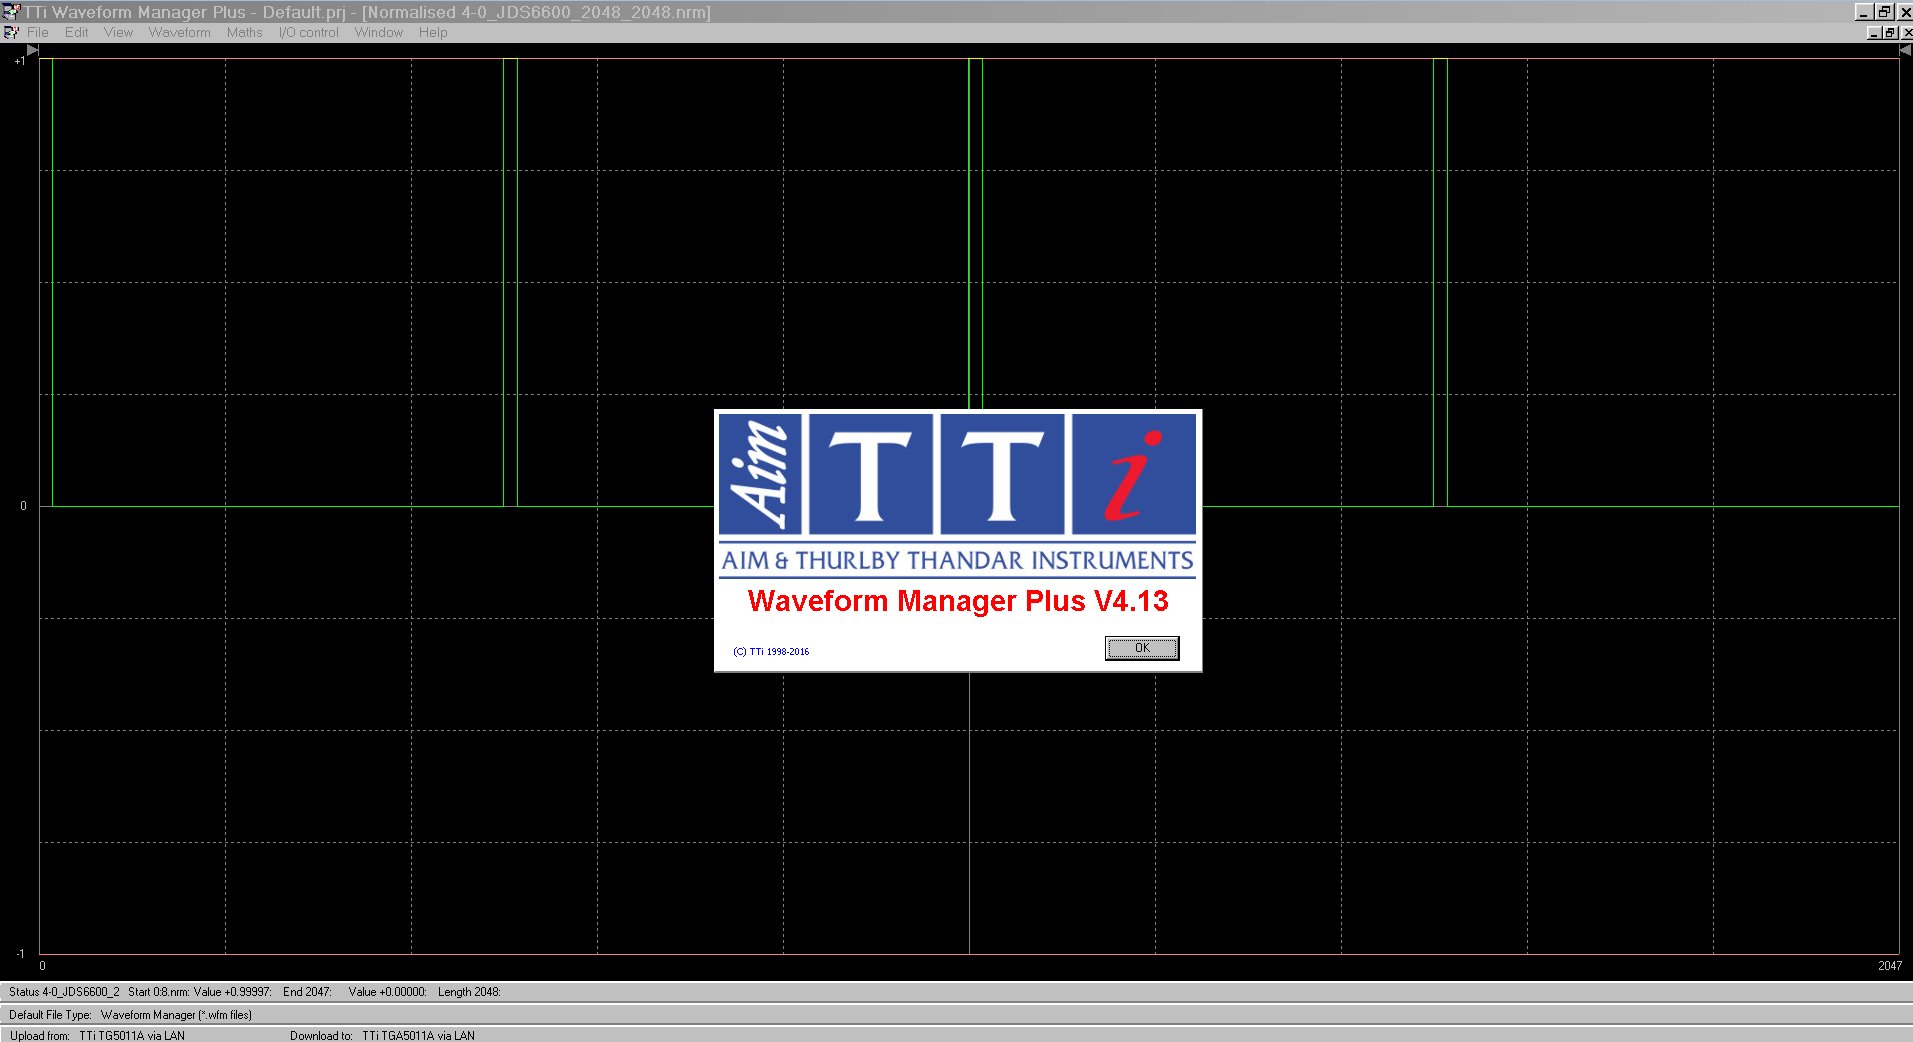Click the red 'i' logo tile
This screenshot has width=1913, height=1042.
[x=1134, y=474]
